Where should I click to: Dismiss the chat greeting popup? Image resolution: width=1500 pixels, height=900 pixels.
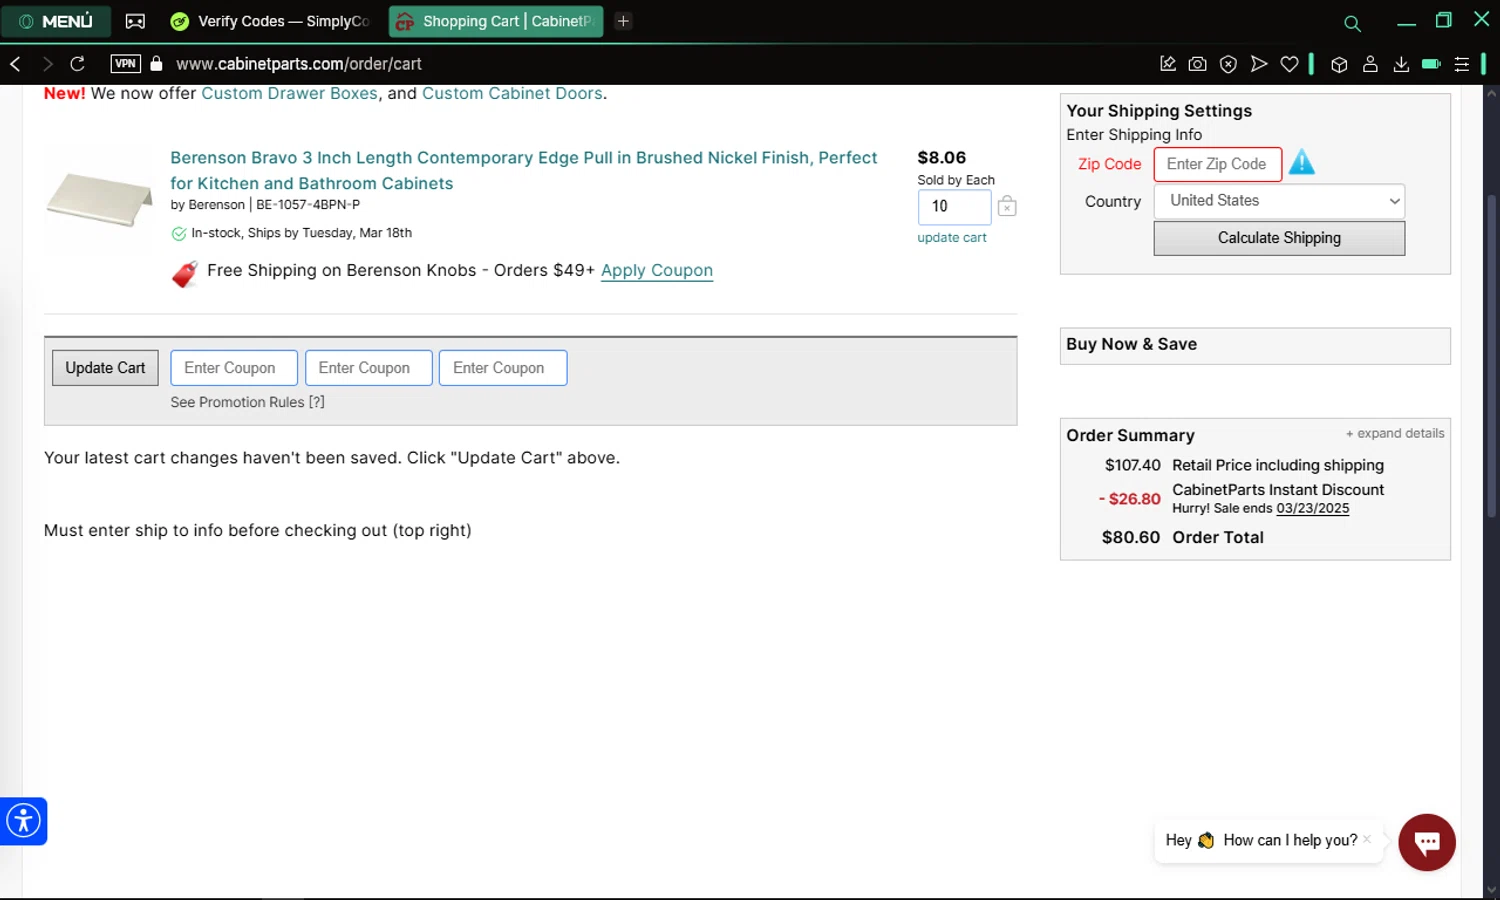pos(1367,839)
